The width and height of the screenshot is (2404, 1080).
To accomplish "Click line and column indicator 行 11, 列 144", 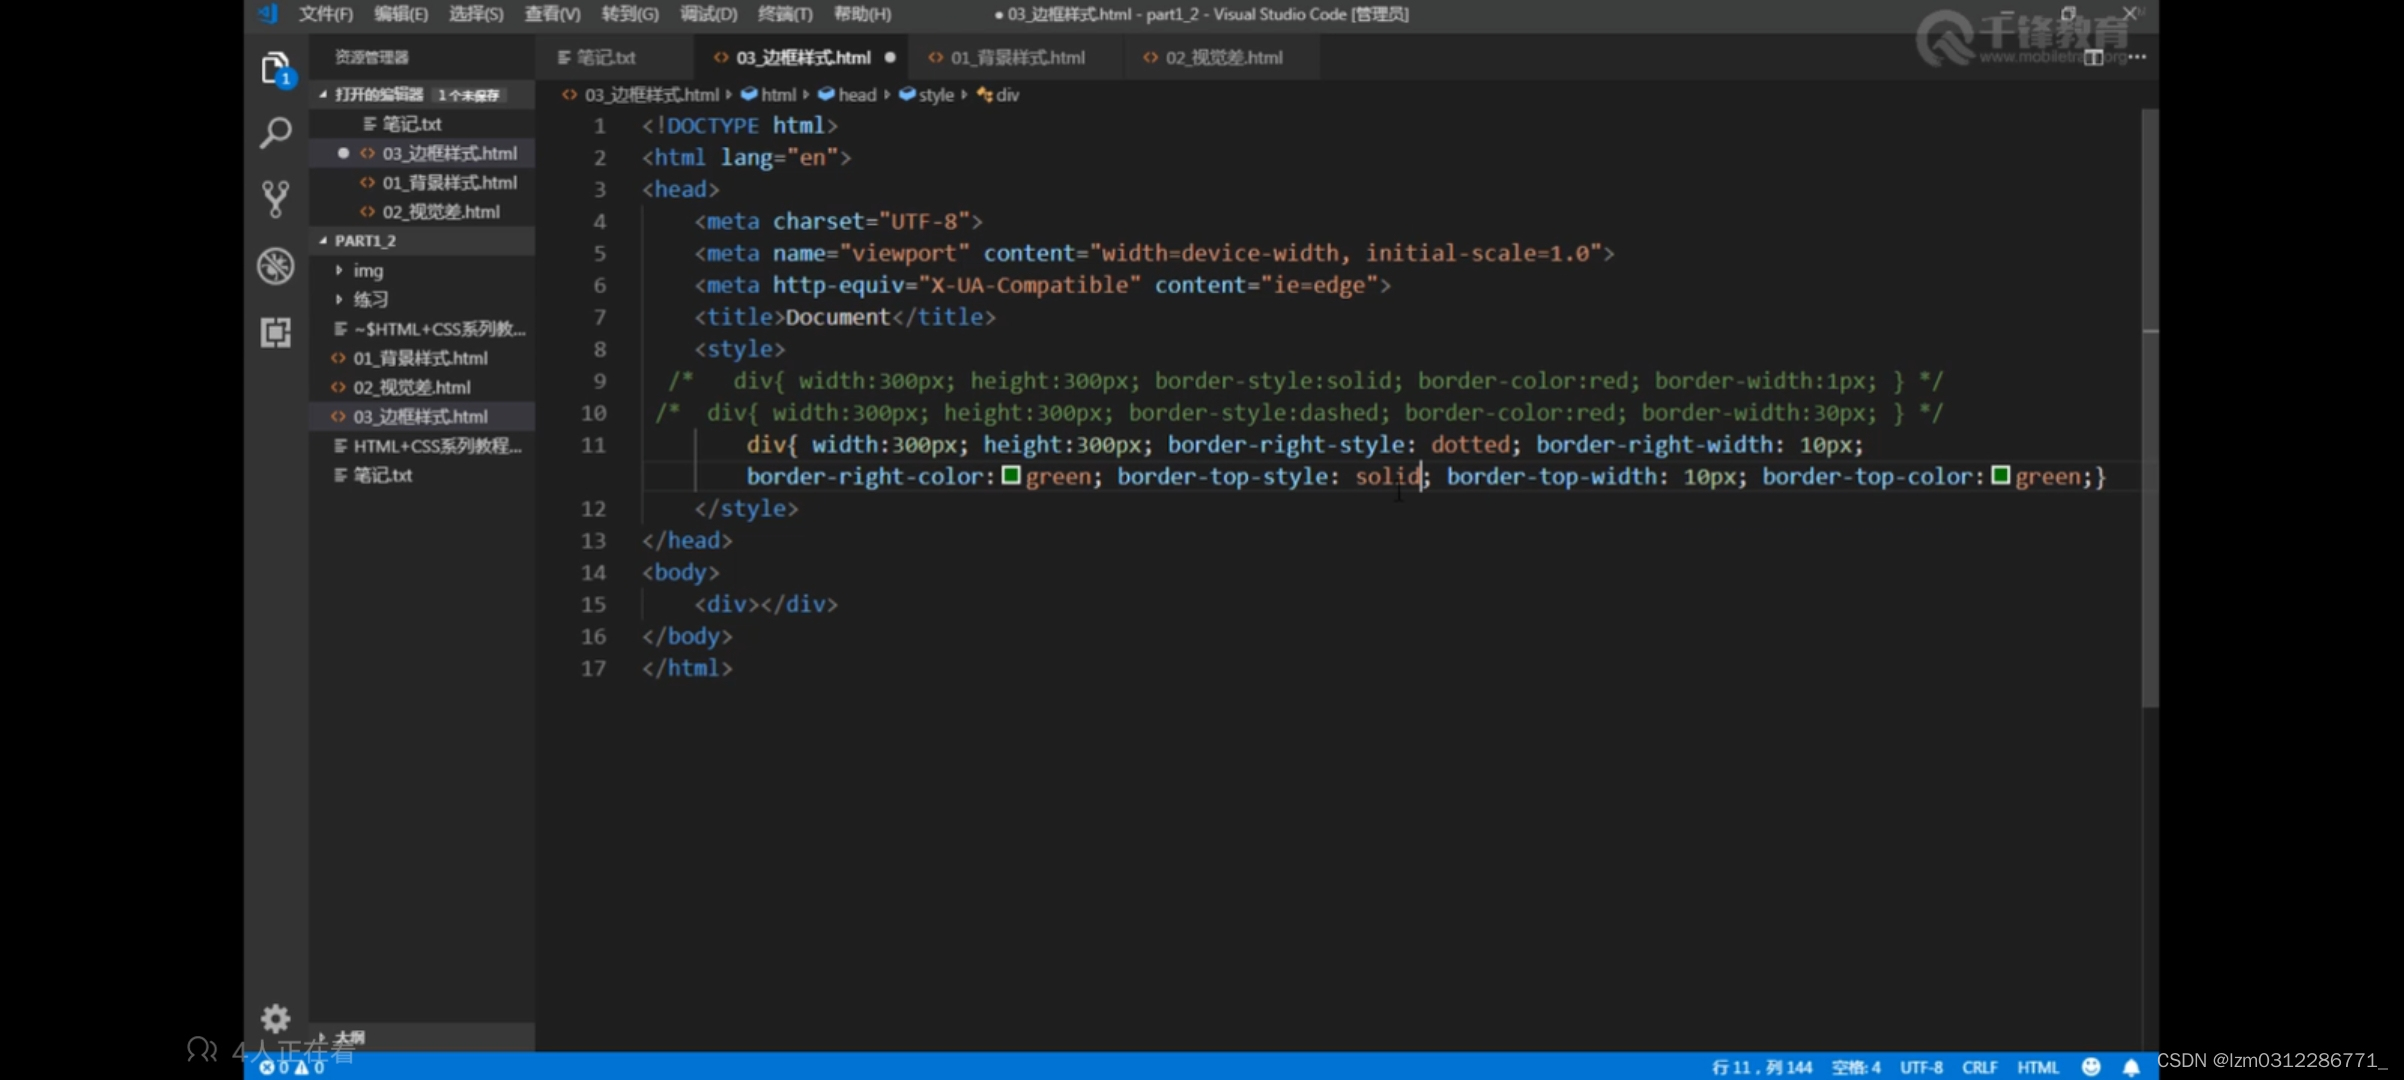I will 1762,1067.
